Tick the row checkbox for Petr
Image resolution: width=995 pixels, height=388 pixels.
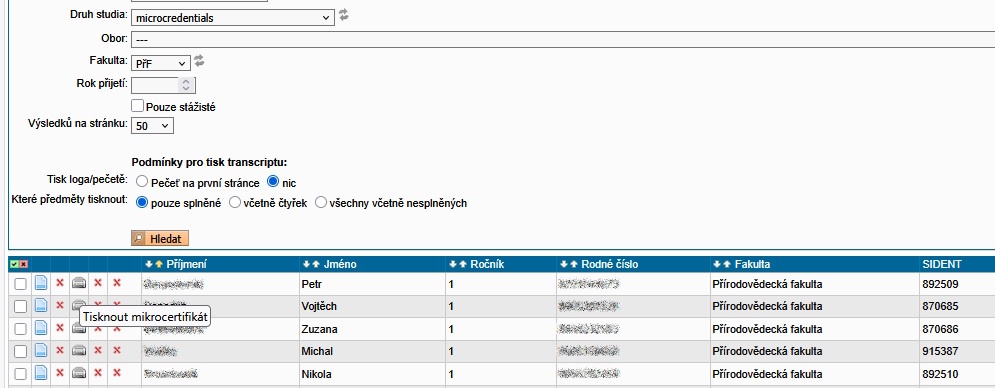(x=20, y=284)
